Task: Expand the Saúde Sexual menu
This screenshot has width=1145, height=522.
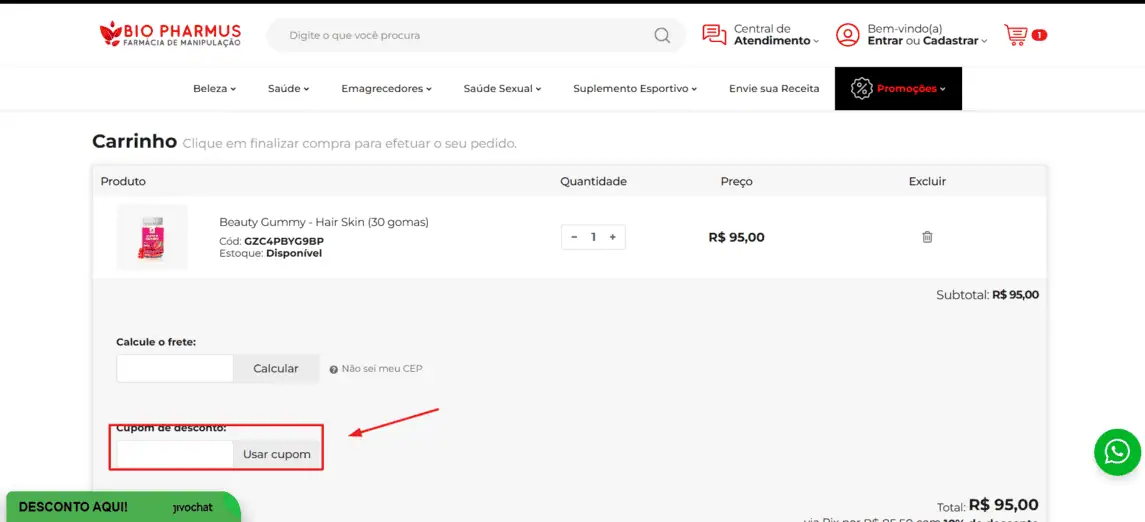Action: point(502,88)
